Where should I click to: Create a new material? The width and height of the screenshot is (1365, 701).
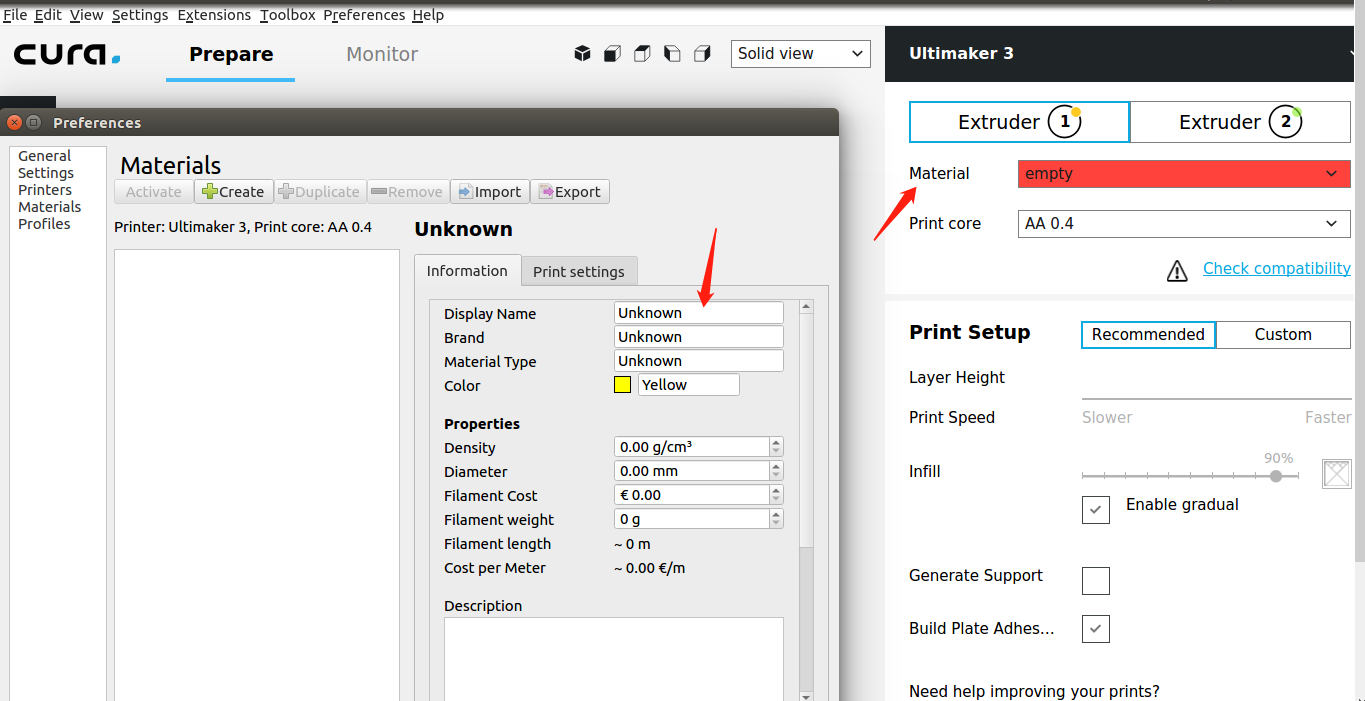click(233, 192)
